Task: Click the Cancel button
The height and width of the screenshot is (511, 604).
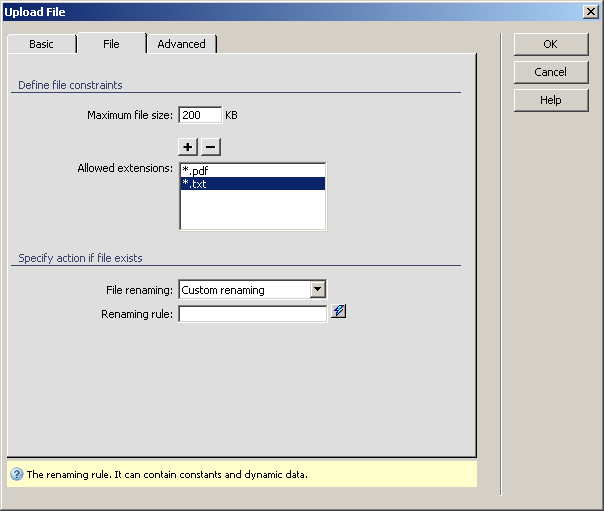Action: [550, 72]
